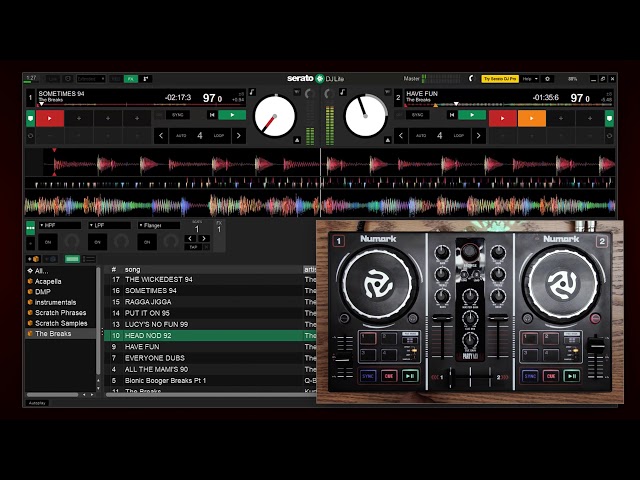Click the deck 1 keylock music note icon

pos(252,92)
